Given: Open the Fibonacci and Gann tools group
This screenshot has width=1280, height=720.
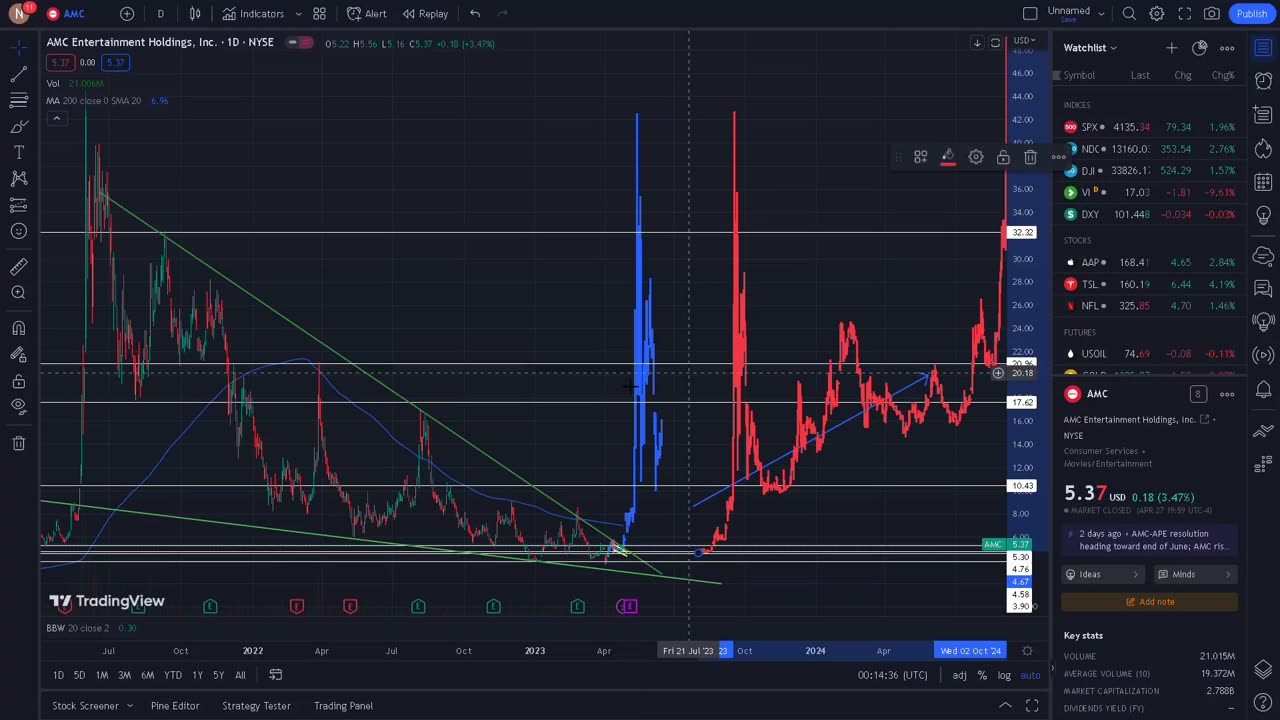Looking at the screenshot, I should point(18,101).
